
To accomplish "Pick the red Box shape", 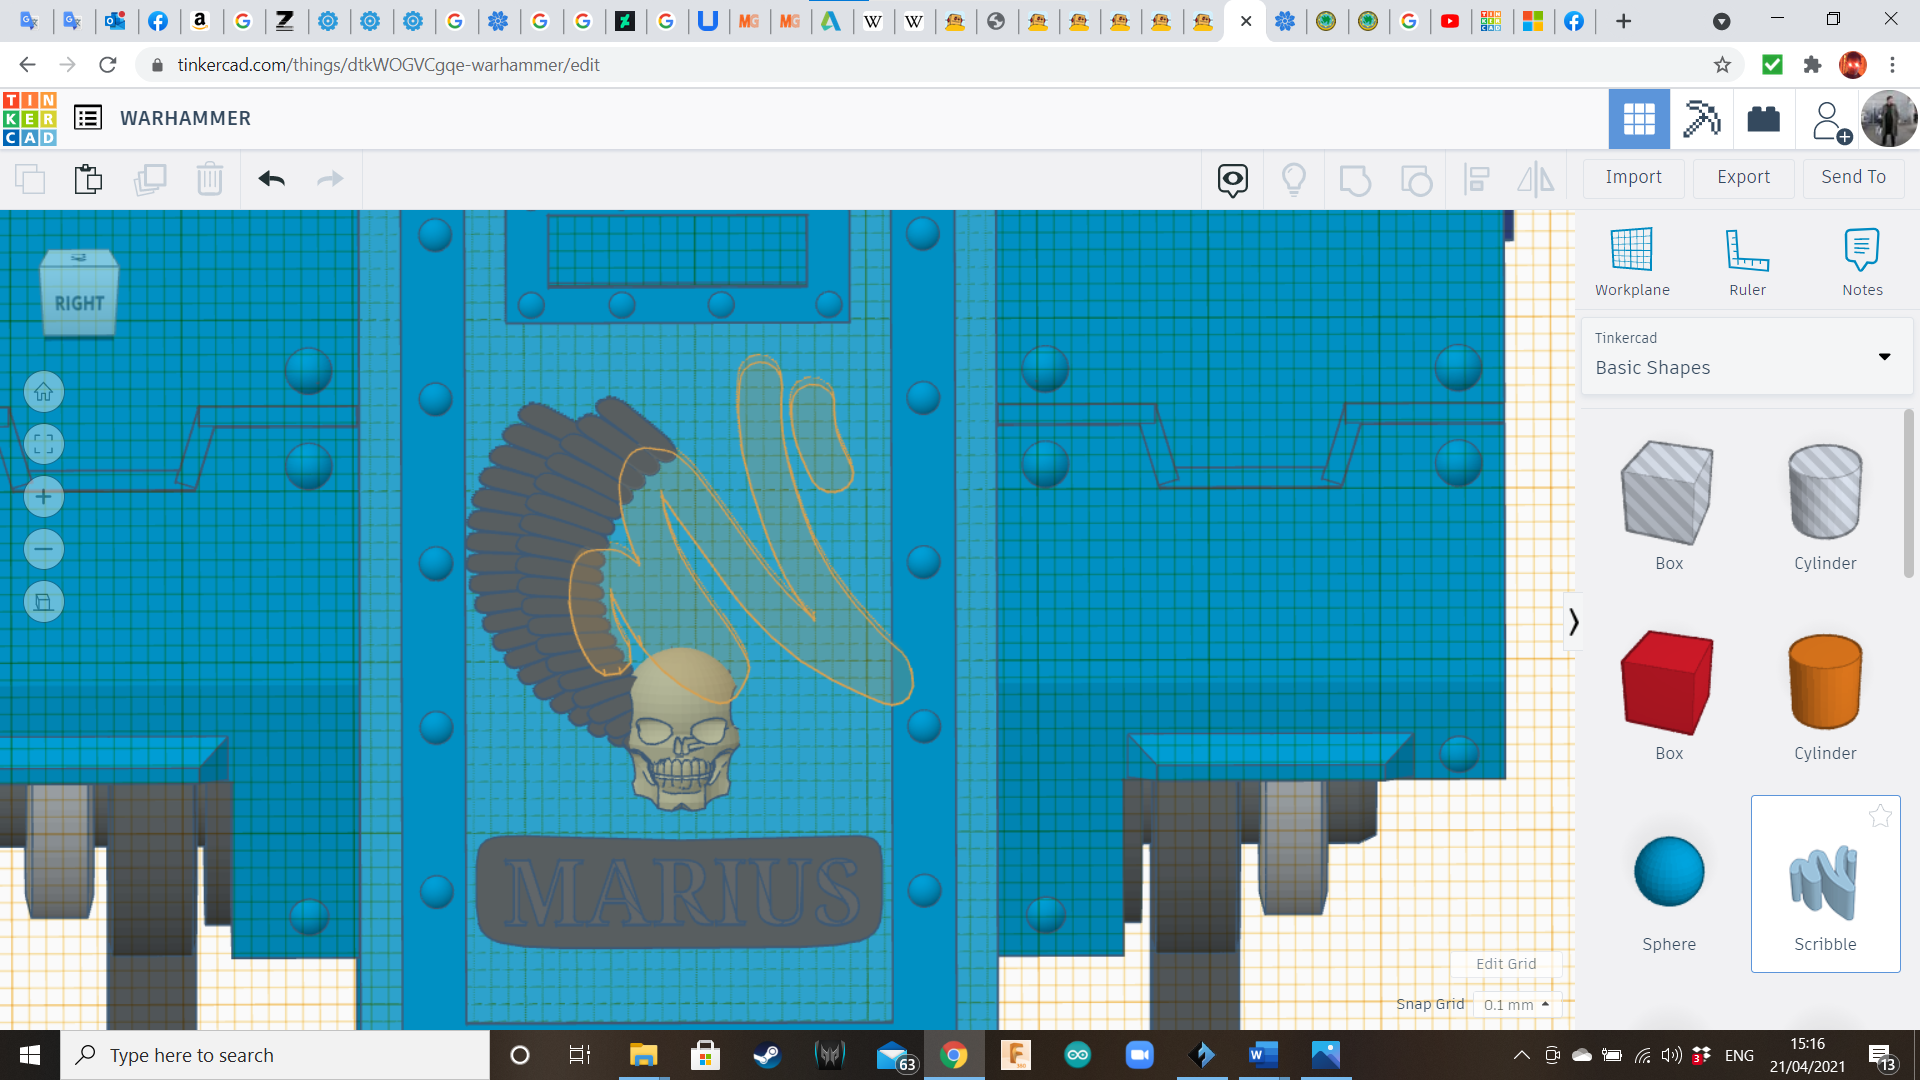I will pos(1668,682).
